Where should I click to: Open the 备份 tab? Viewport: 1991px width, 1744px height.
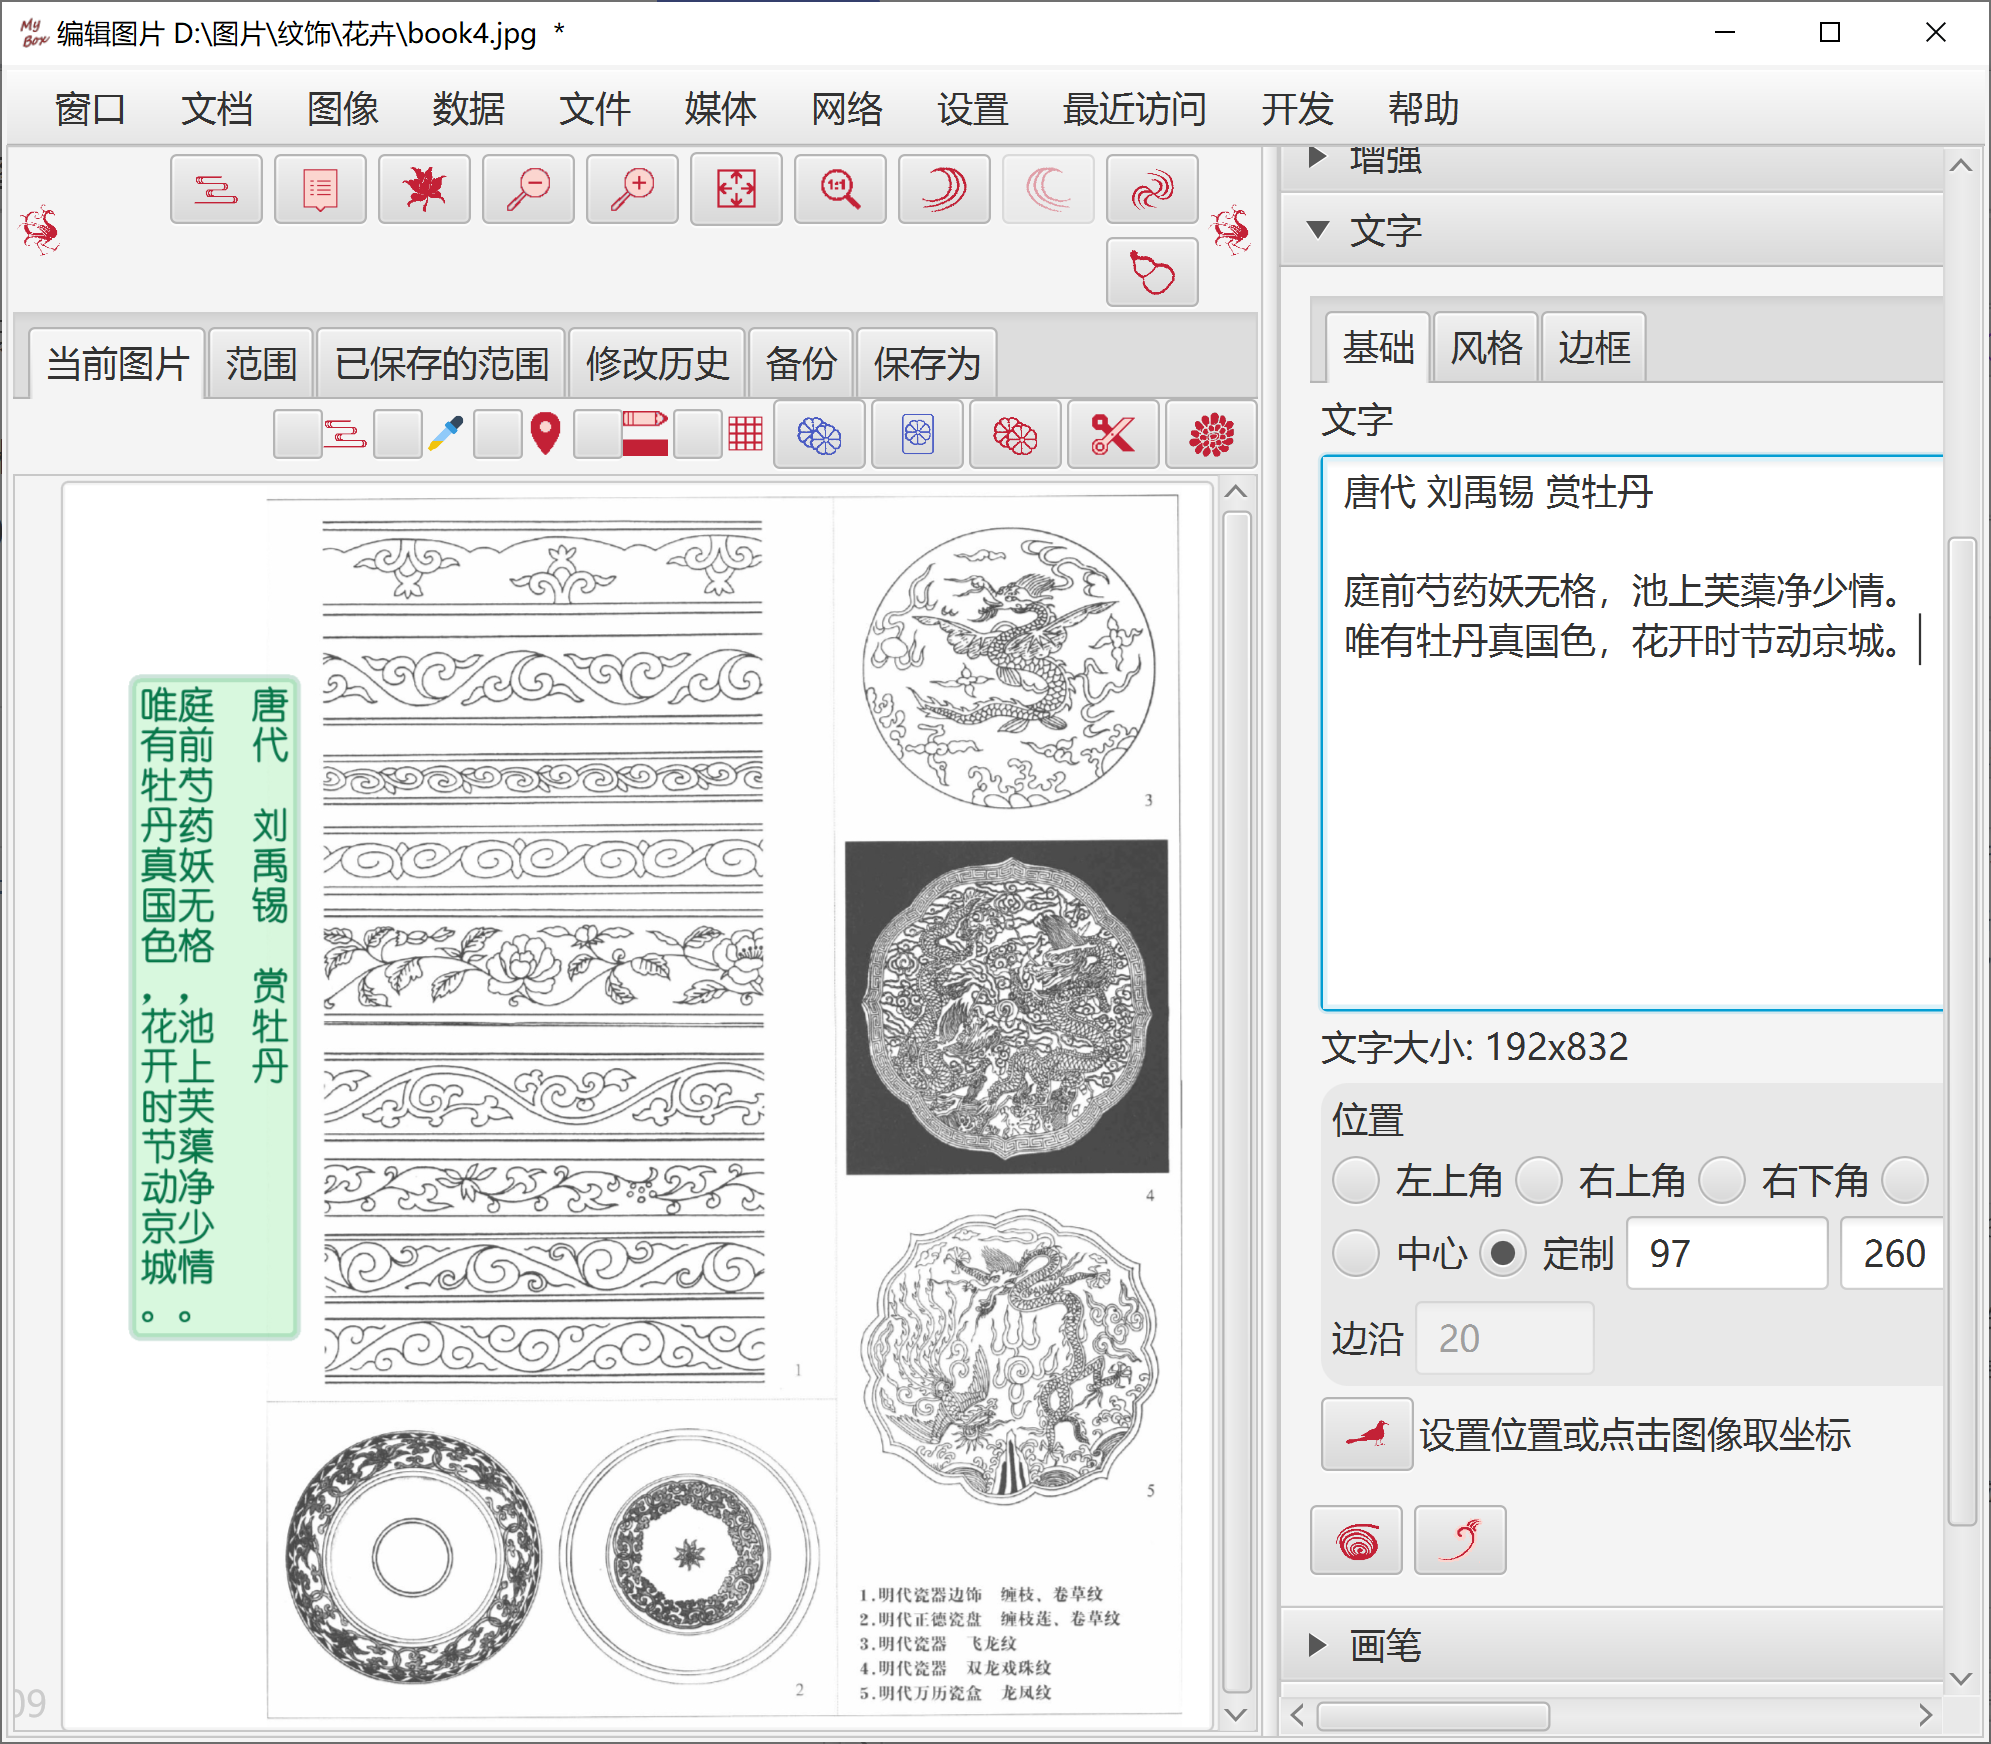click(x=801, y=363)
